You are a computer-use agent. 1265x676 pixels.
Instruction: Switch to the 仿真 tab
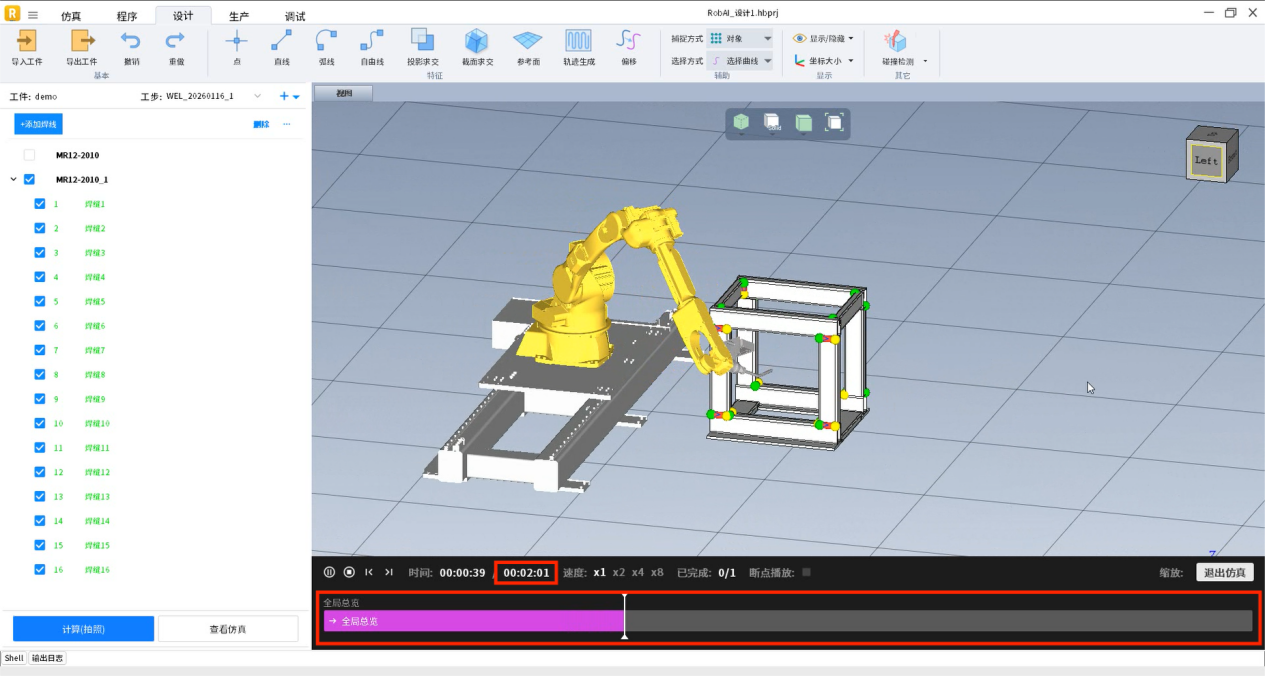[71, 16]
